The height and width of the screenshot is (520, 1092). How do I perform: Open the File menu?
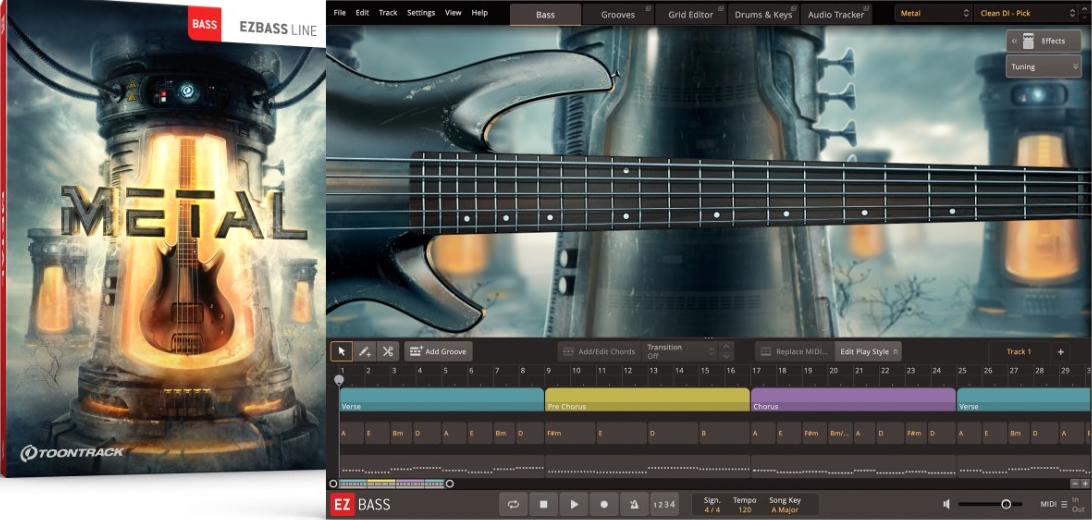pos(339,13)
